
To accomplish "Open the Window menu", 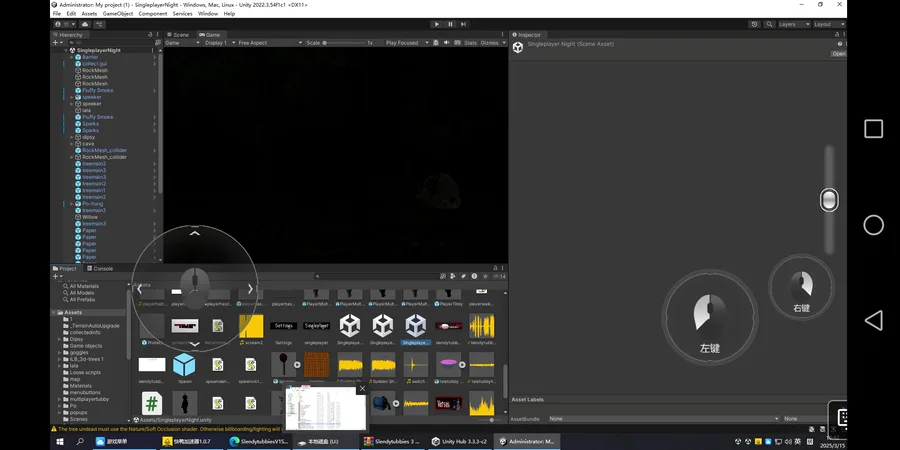I will coord(207,13).
